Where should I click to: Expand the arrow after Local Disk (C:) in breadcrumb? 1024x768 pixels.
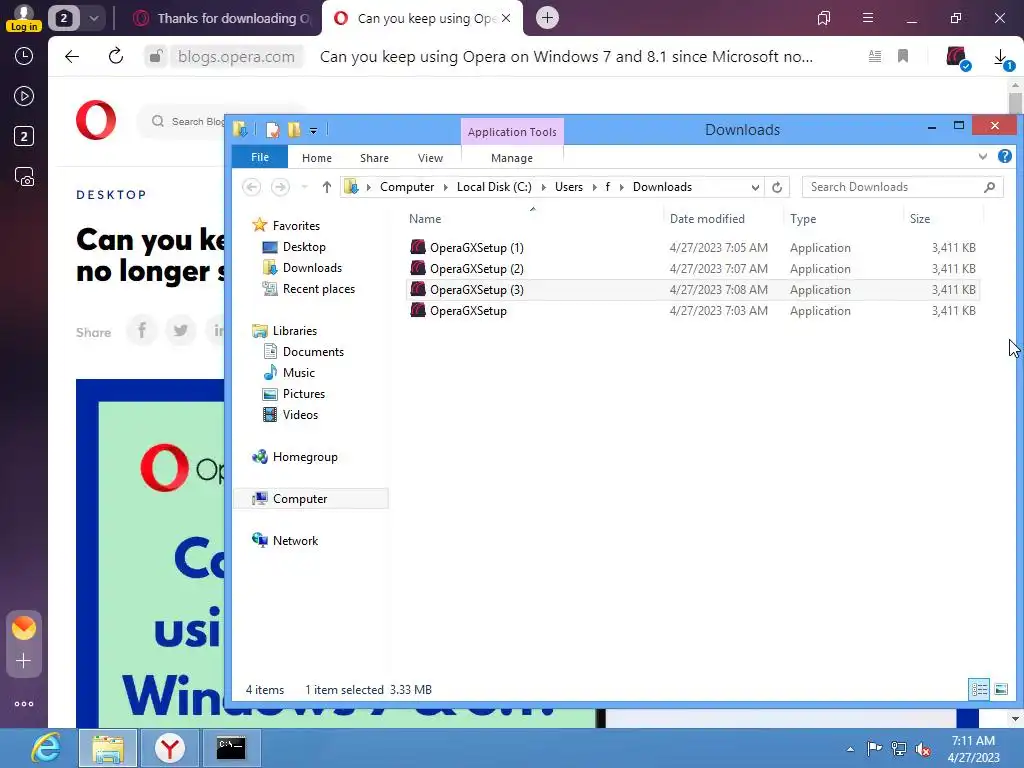543,187
